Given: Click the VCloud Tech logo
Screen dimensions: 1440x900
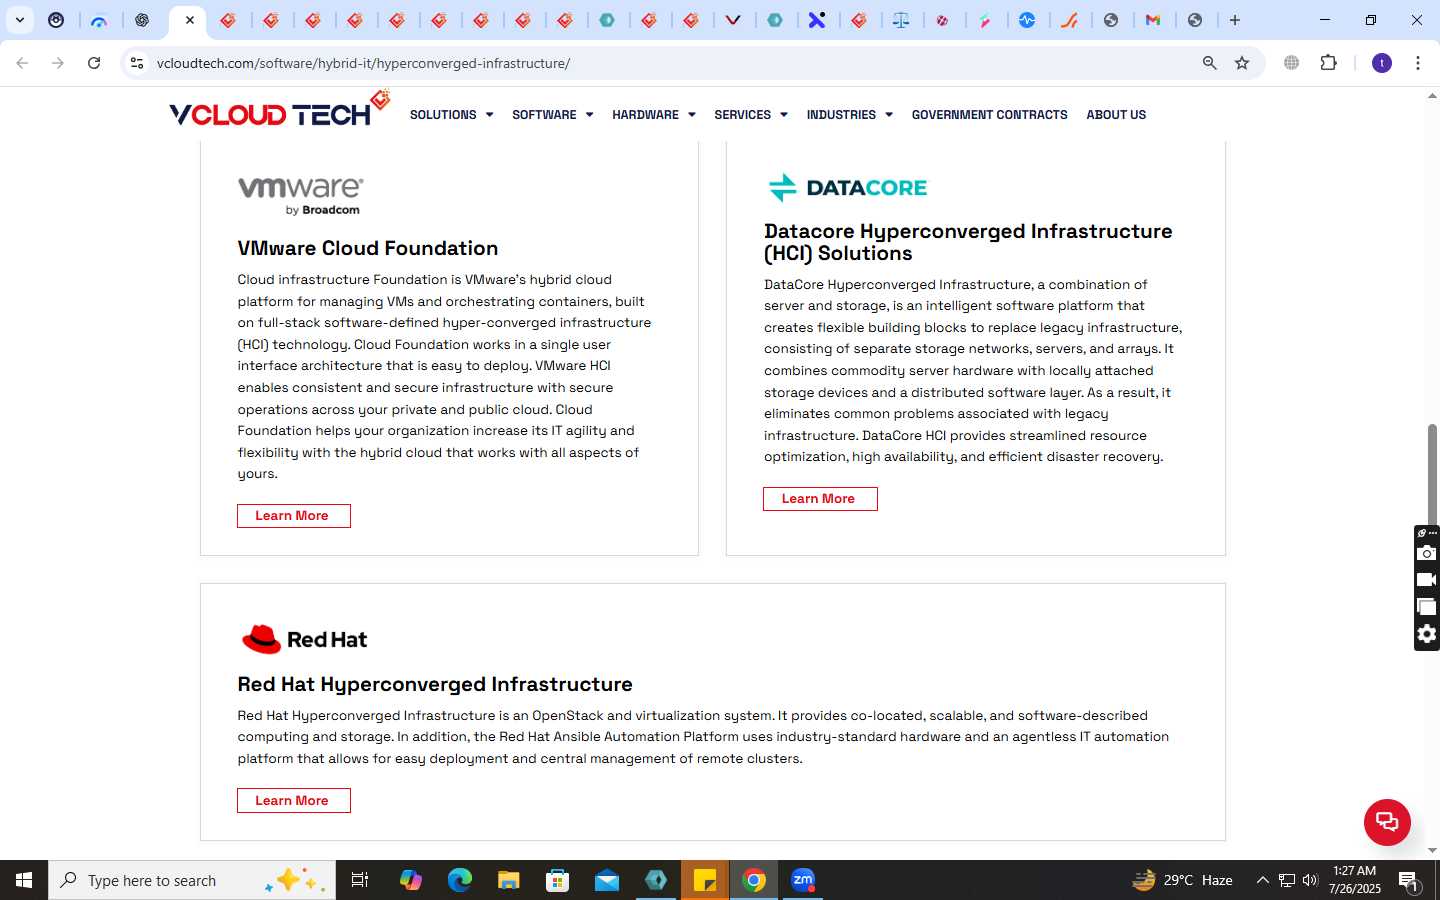Looking at the screenshot, I should [x=279, y=110].
